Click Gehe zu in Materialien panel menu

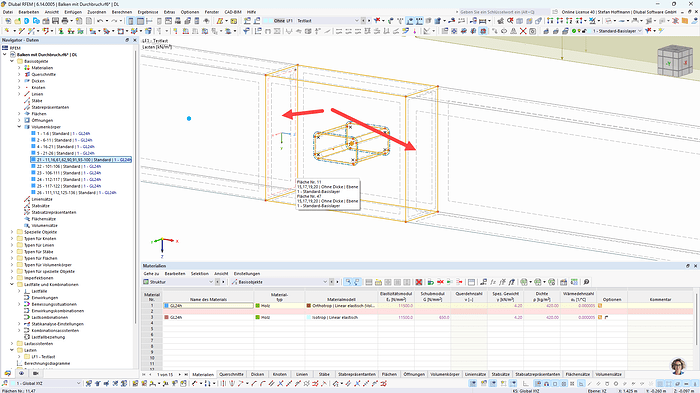point(151,273)
